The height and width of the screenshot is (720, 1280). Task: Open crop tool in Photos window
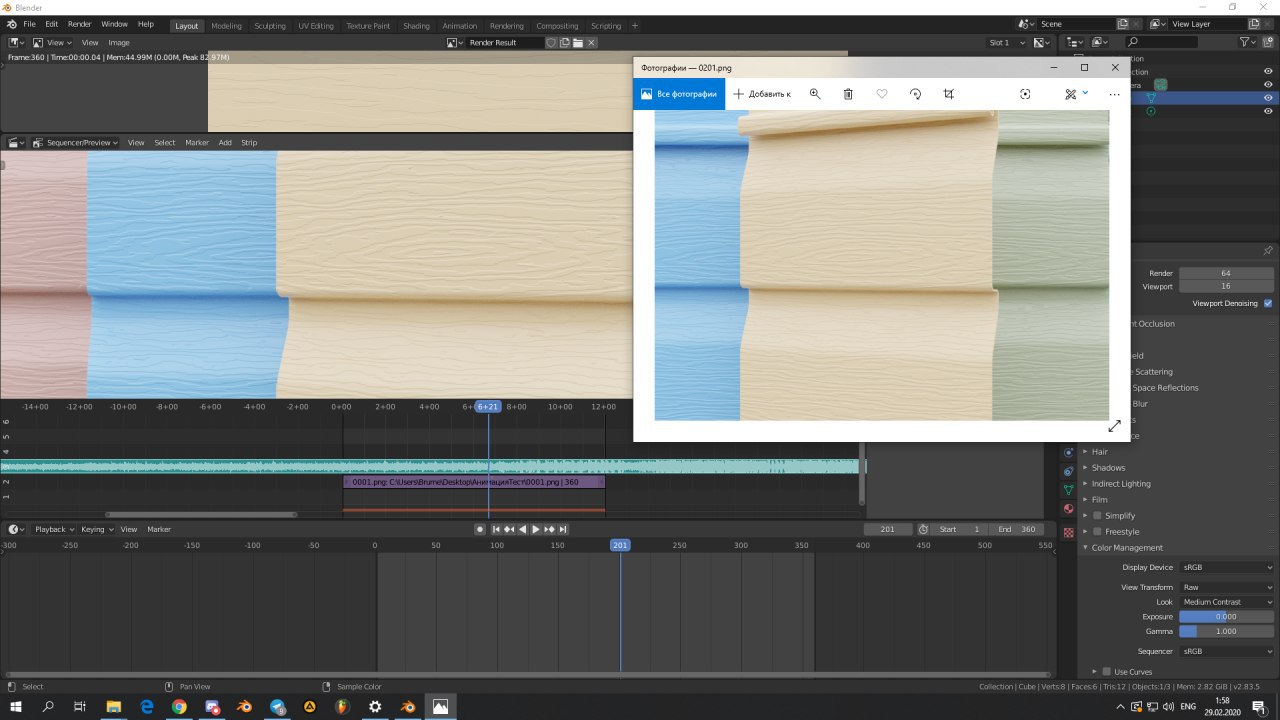[949, 94]
